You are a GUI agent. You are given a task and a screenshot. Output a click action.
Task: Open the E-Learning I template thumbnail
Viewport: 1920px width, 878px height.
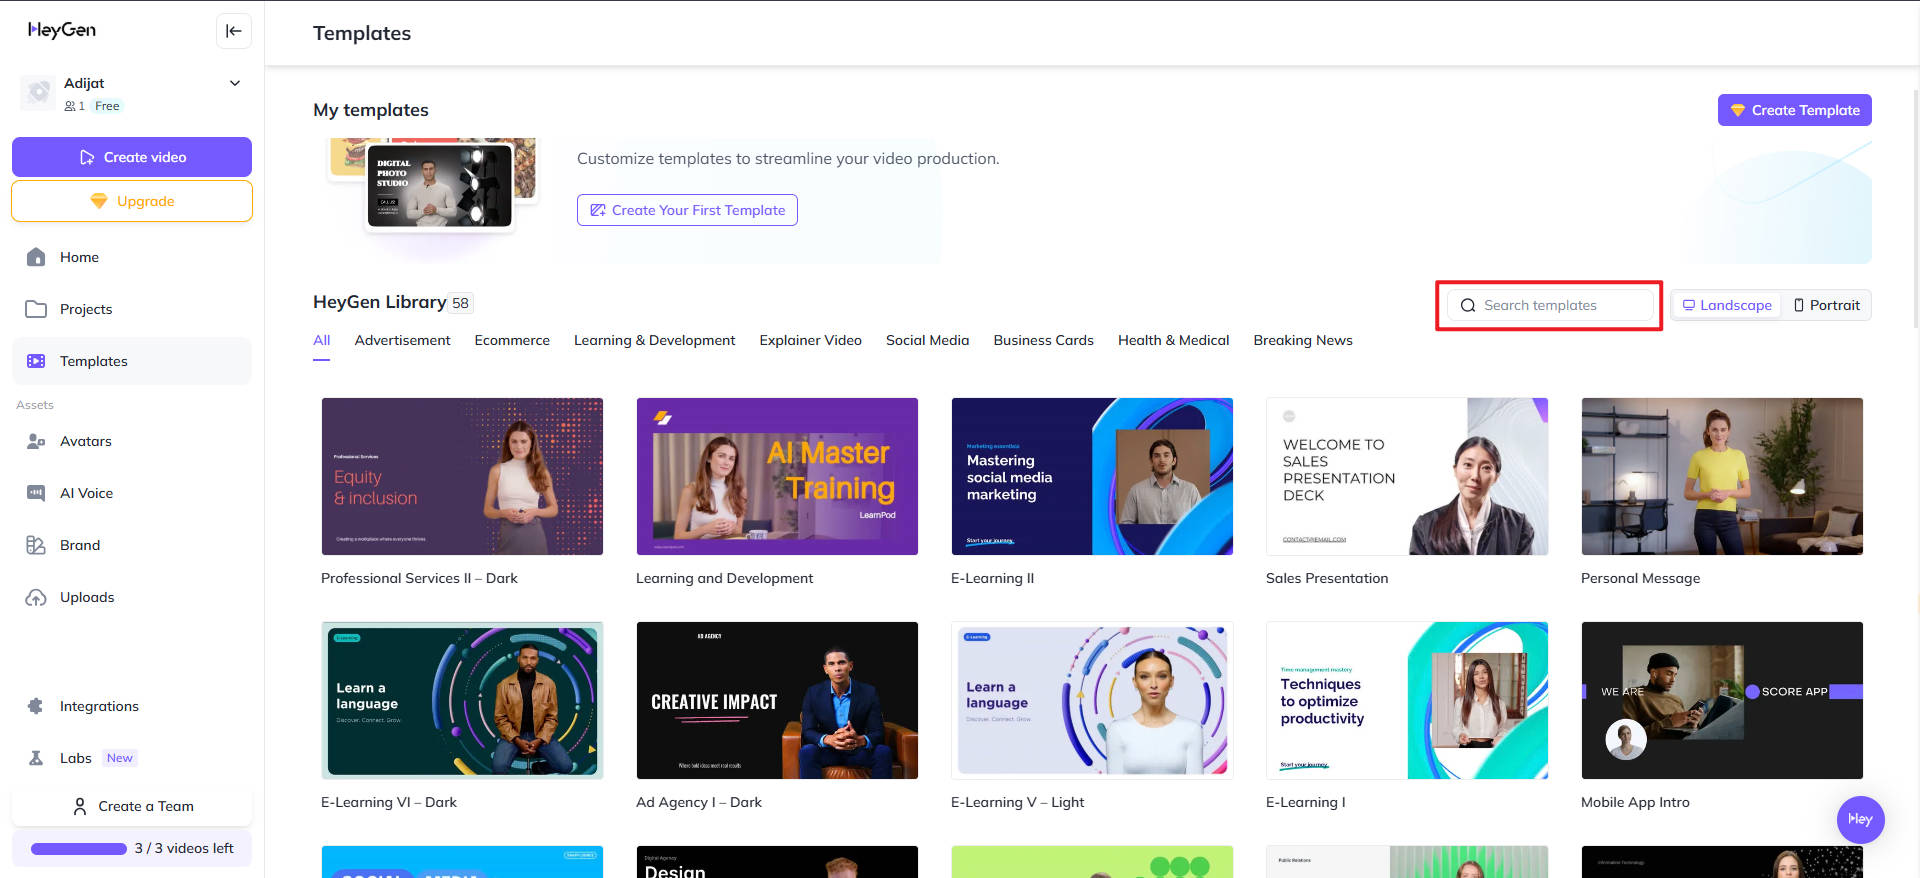(1407, 700)
